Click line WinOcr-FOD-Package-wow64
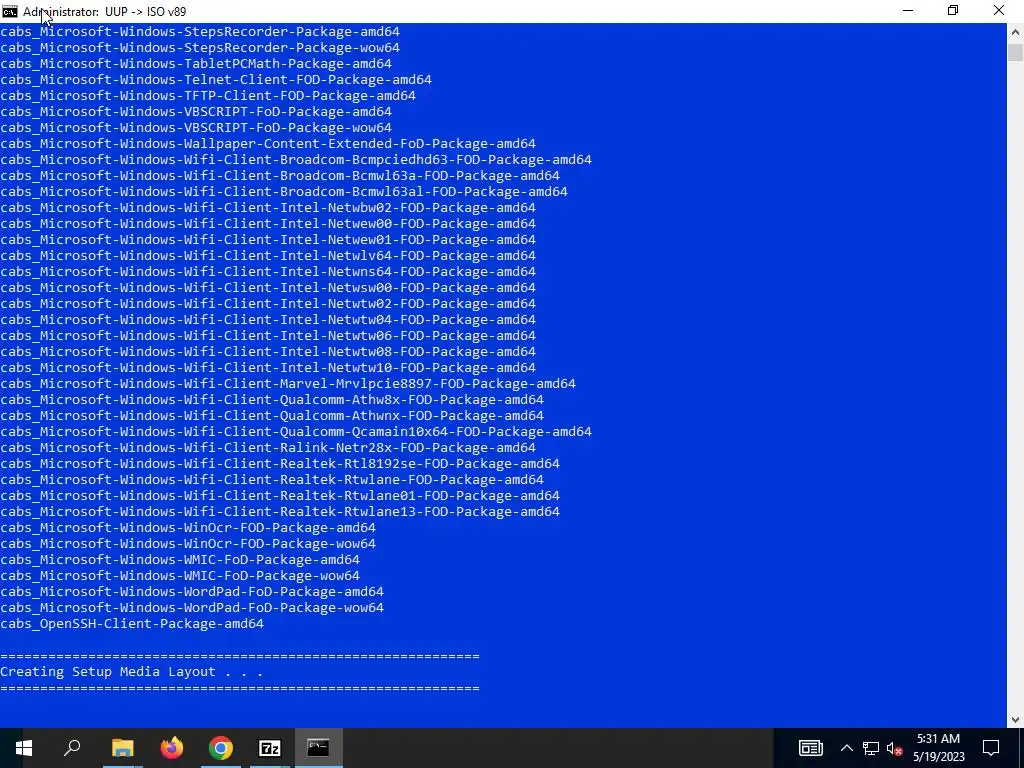The image size is (1024, 768). coord(188,543)
